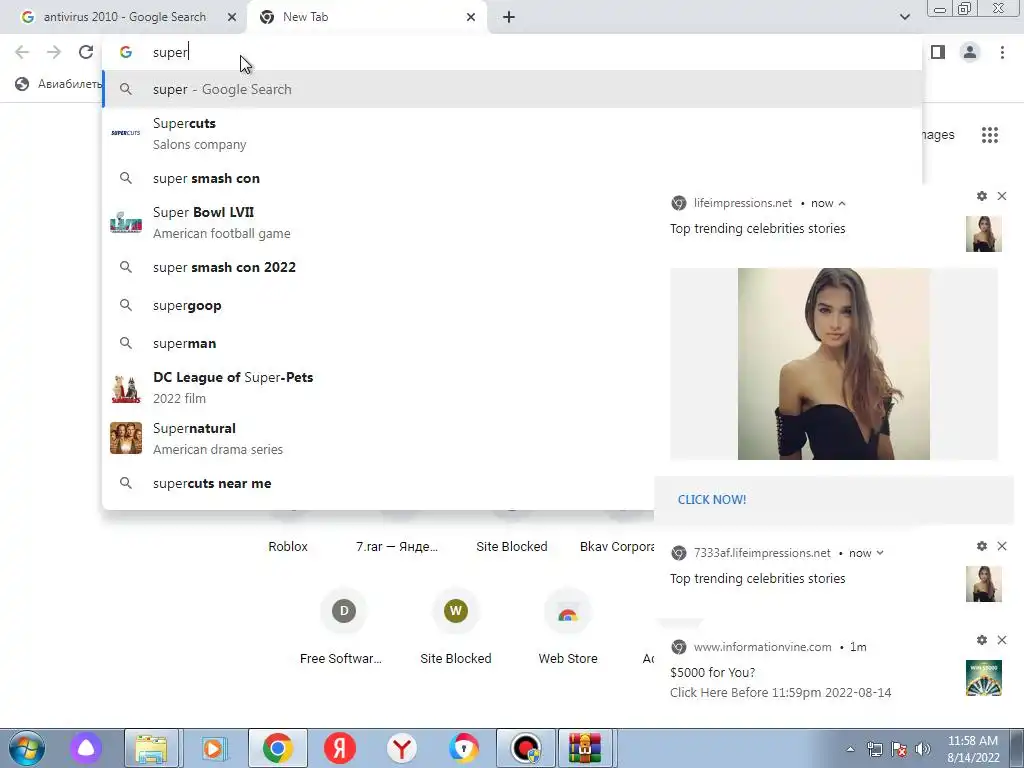
Task: Pick Supernatural drama series suggestion
Action: click(x=379, y=438)
